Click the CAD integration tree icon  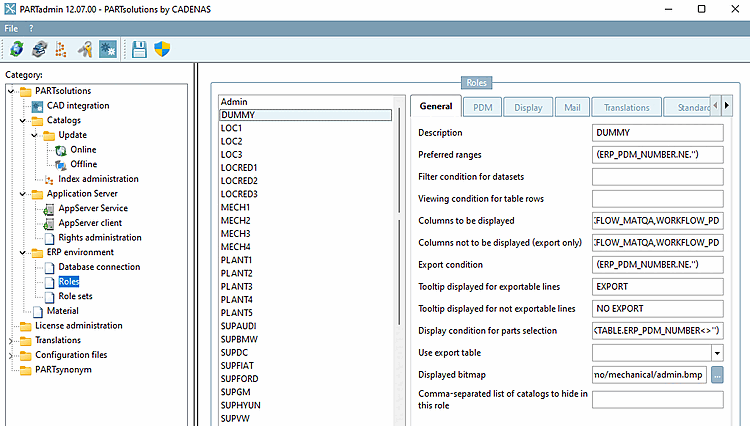point(37,106)
